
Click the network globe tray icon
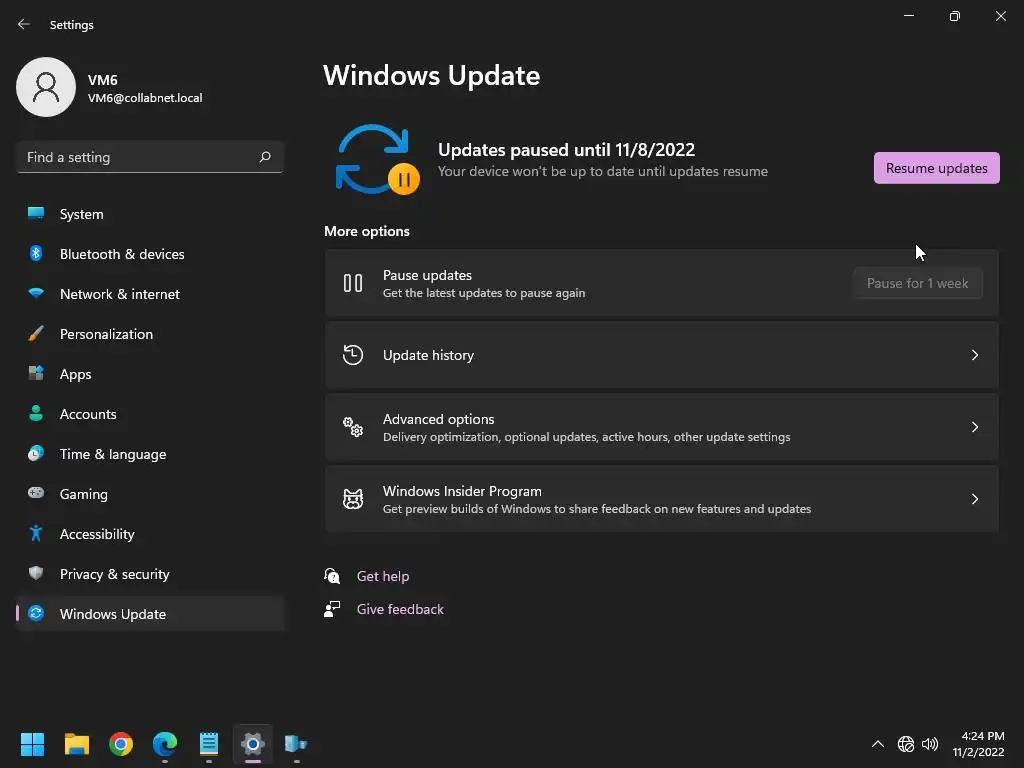point(906,744)
